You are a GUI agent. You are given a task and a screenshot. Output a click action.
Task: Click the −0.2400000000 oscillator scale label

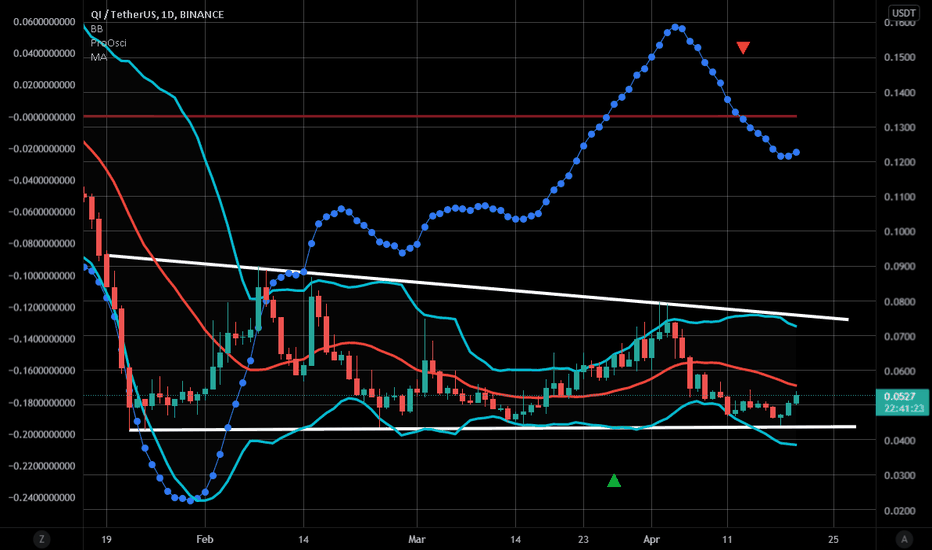42,498
